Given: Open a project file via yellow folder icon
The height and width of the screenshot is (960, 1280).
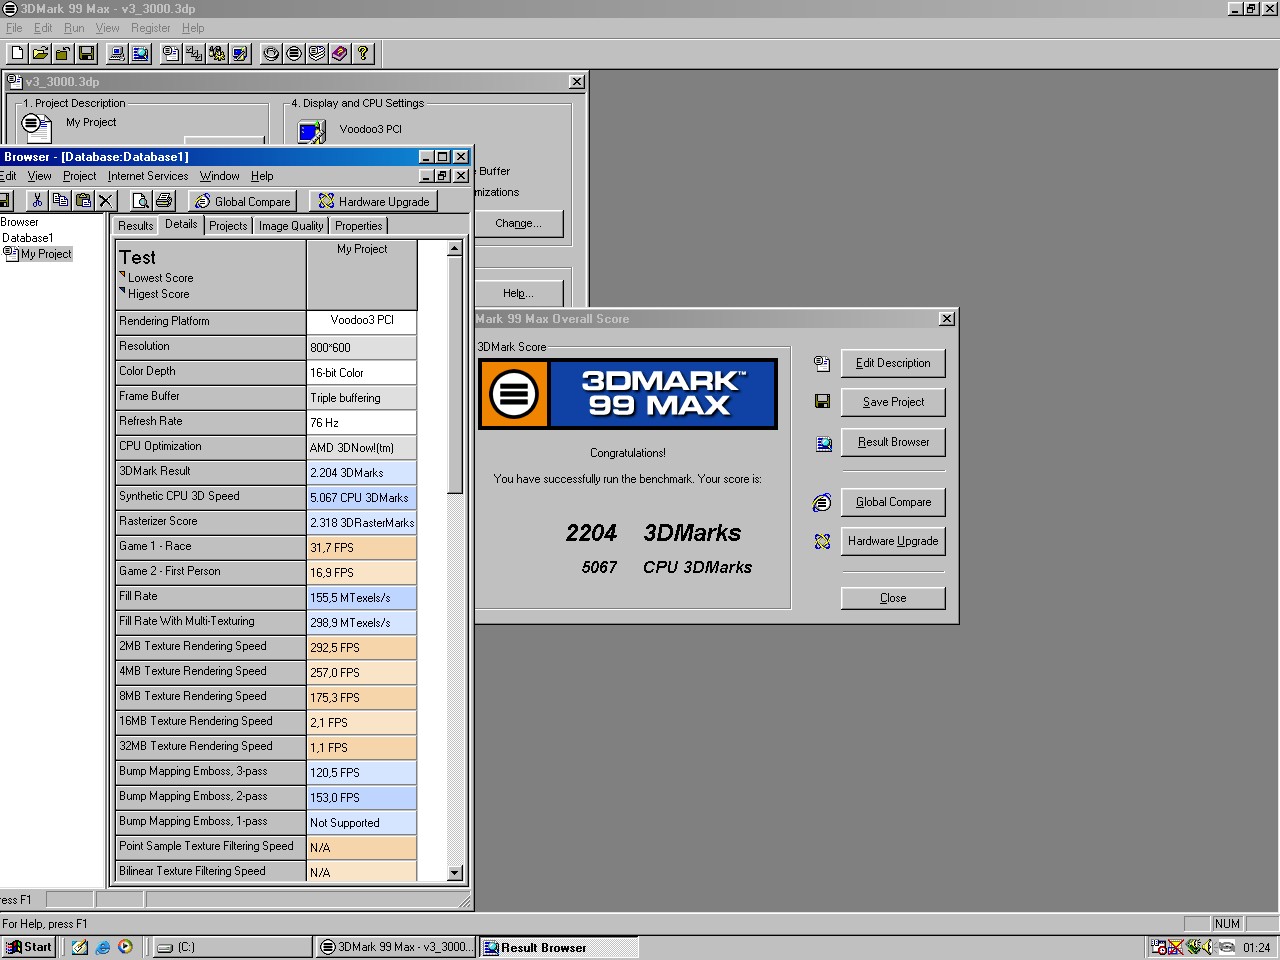Looking at the screenshot, I should pos(40,53).
